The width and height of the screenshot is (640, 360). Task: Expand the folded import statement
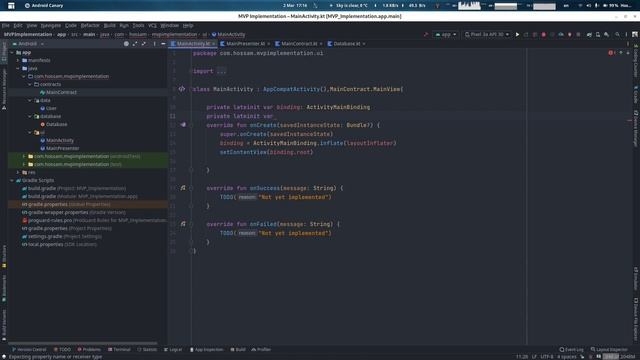pos(221,71)
